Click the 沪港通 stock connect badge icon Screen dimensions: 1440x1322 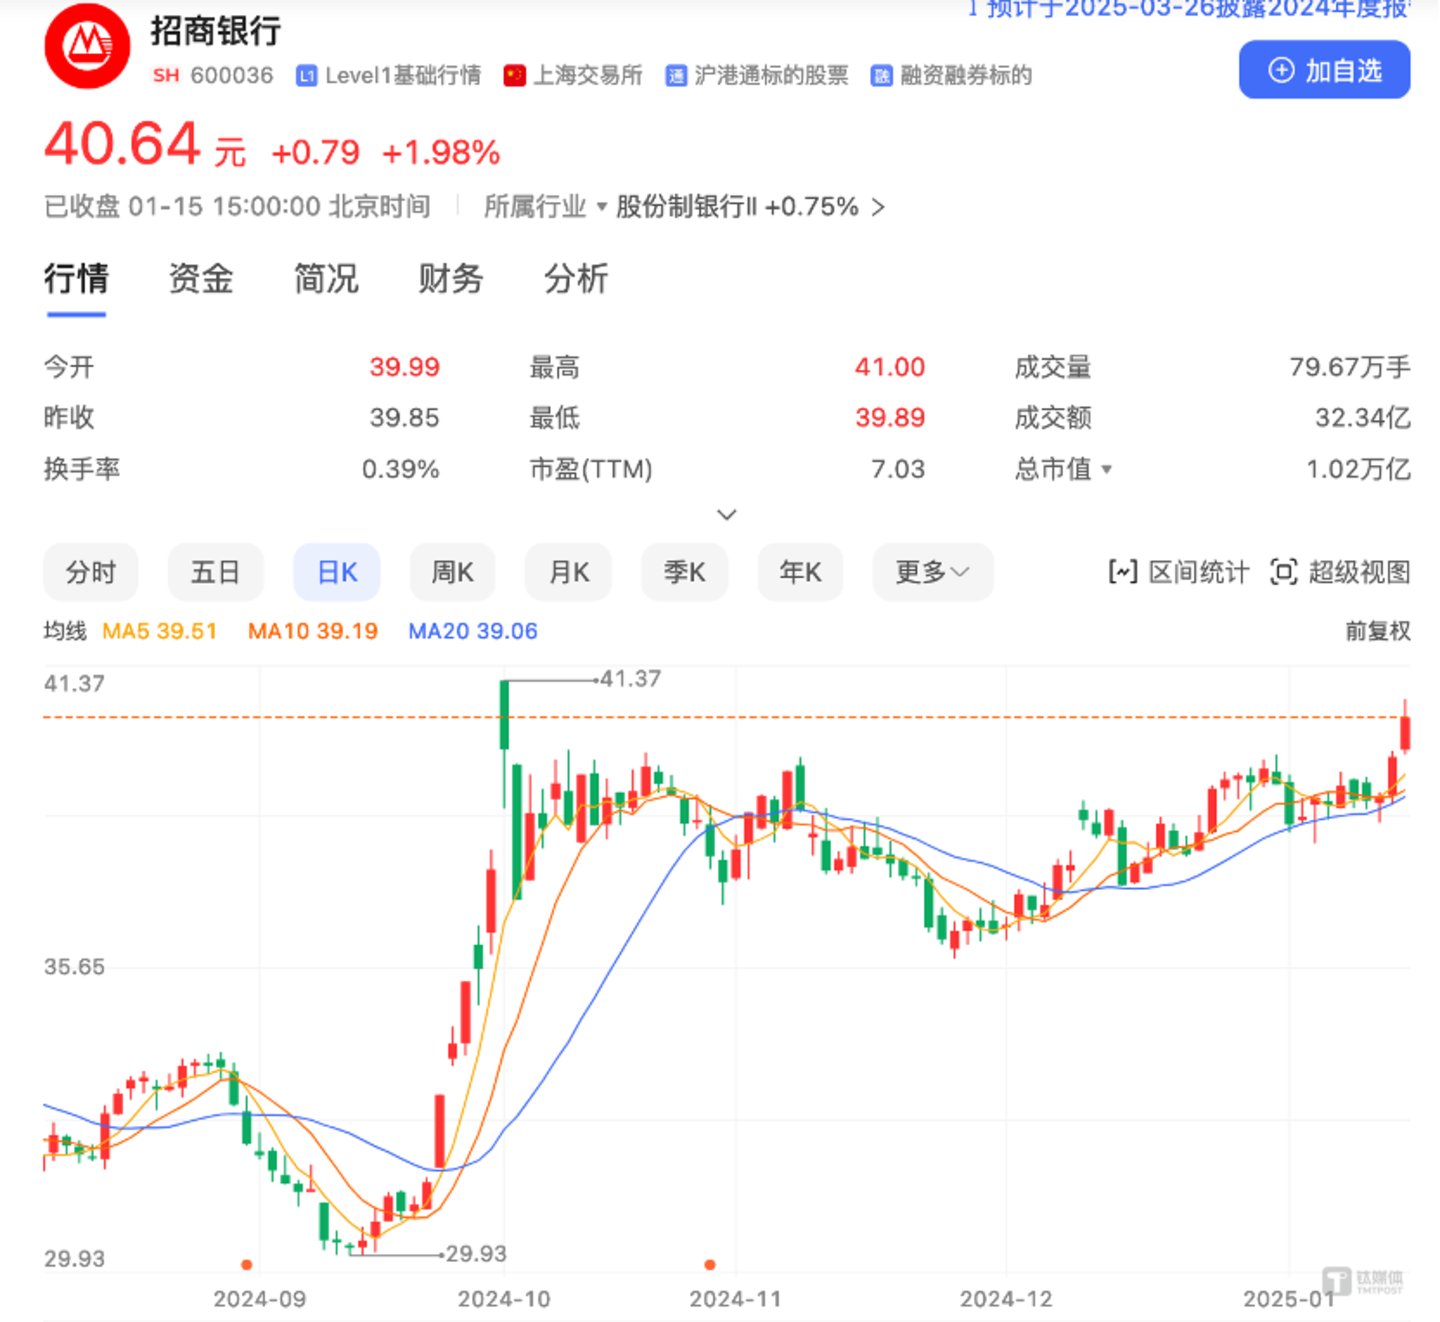676,76
